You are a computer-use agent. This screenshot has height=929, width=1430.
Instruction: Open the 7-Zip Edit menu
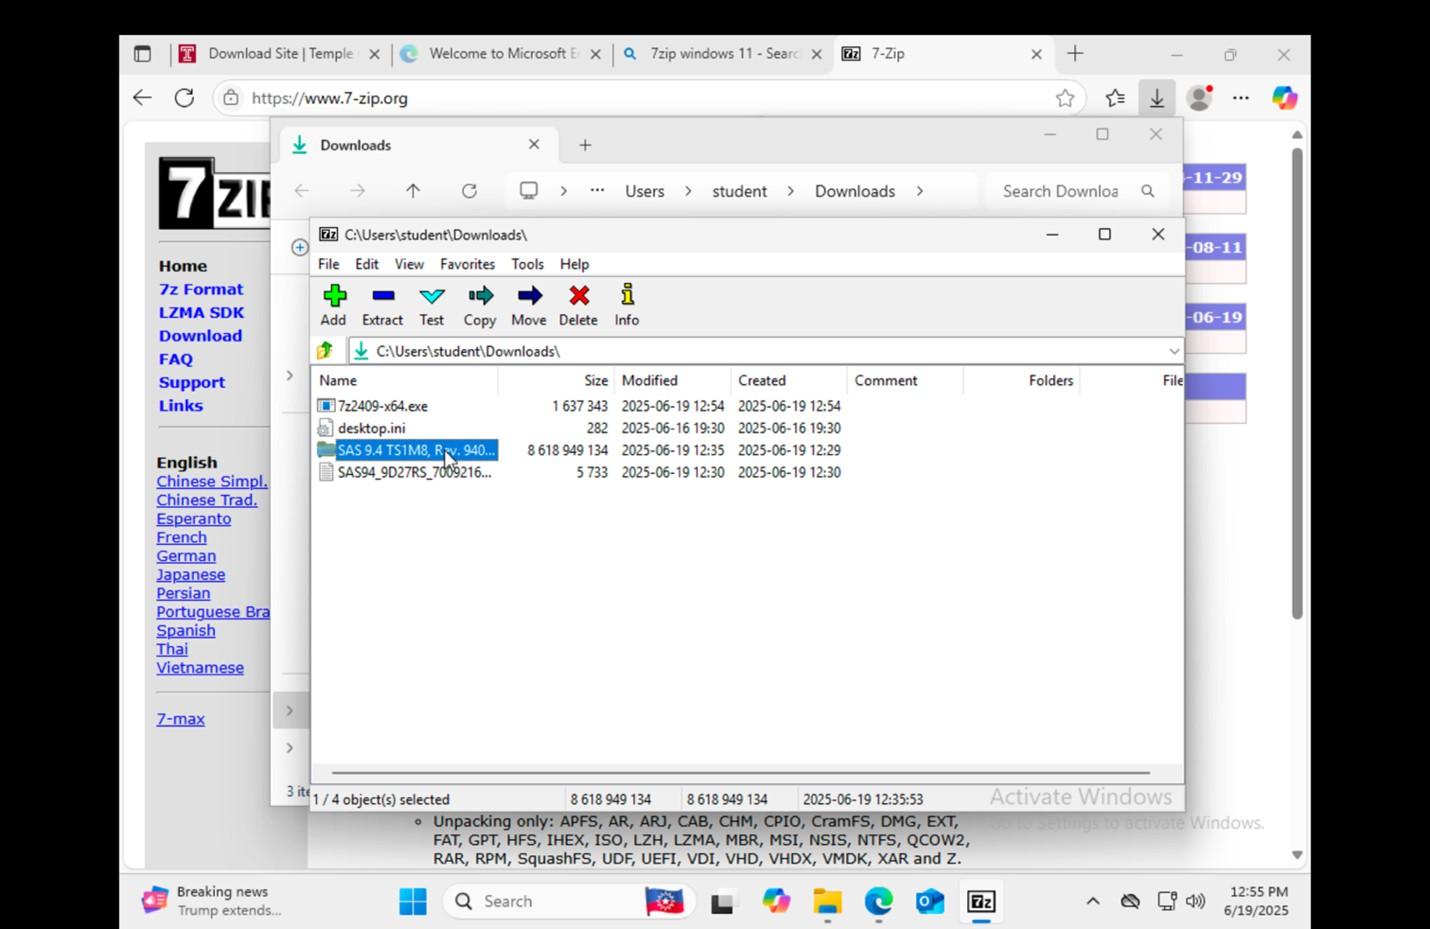coord(367,264)
